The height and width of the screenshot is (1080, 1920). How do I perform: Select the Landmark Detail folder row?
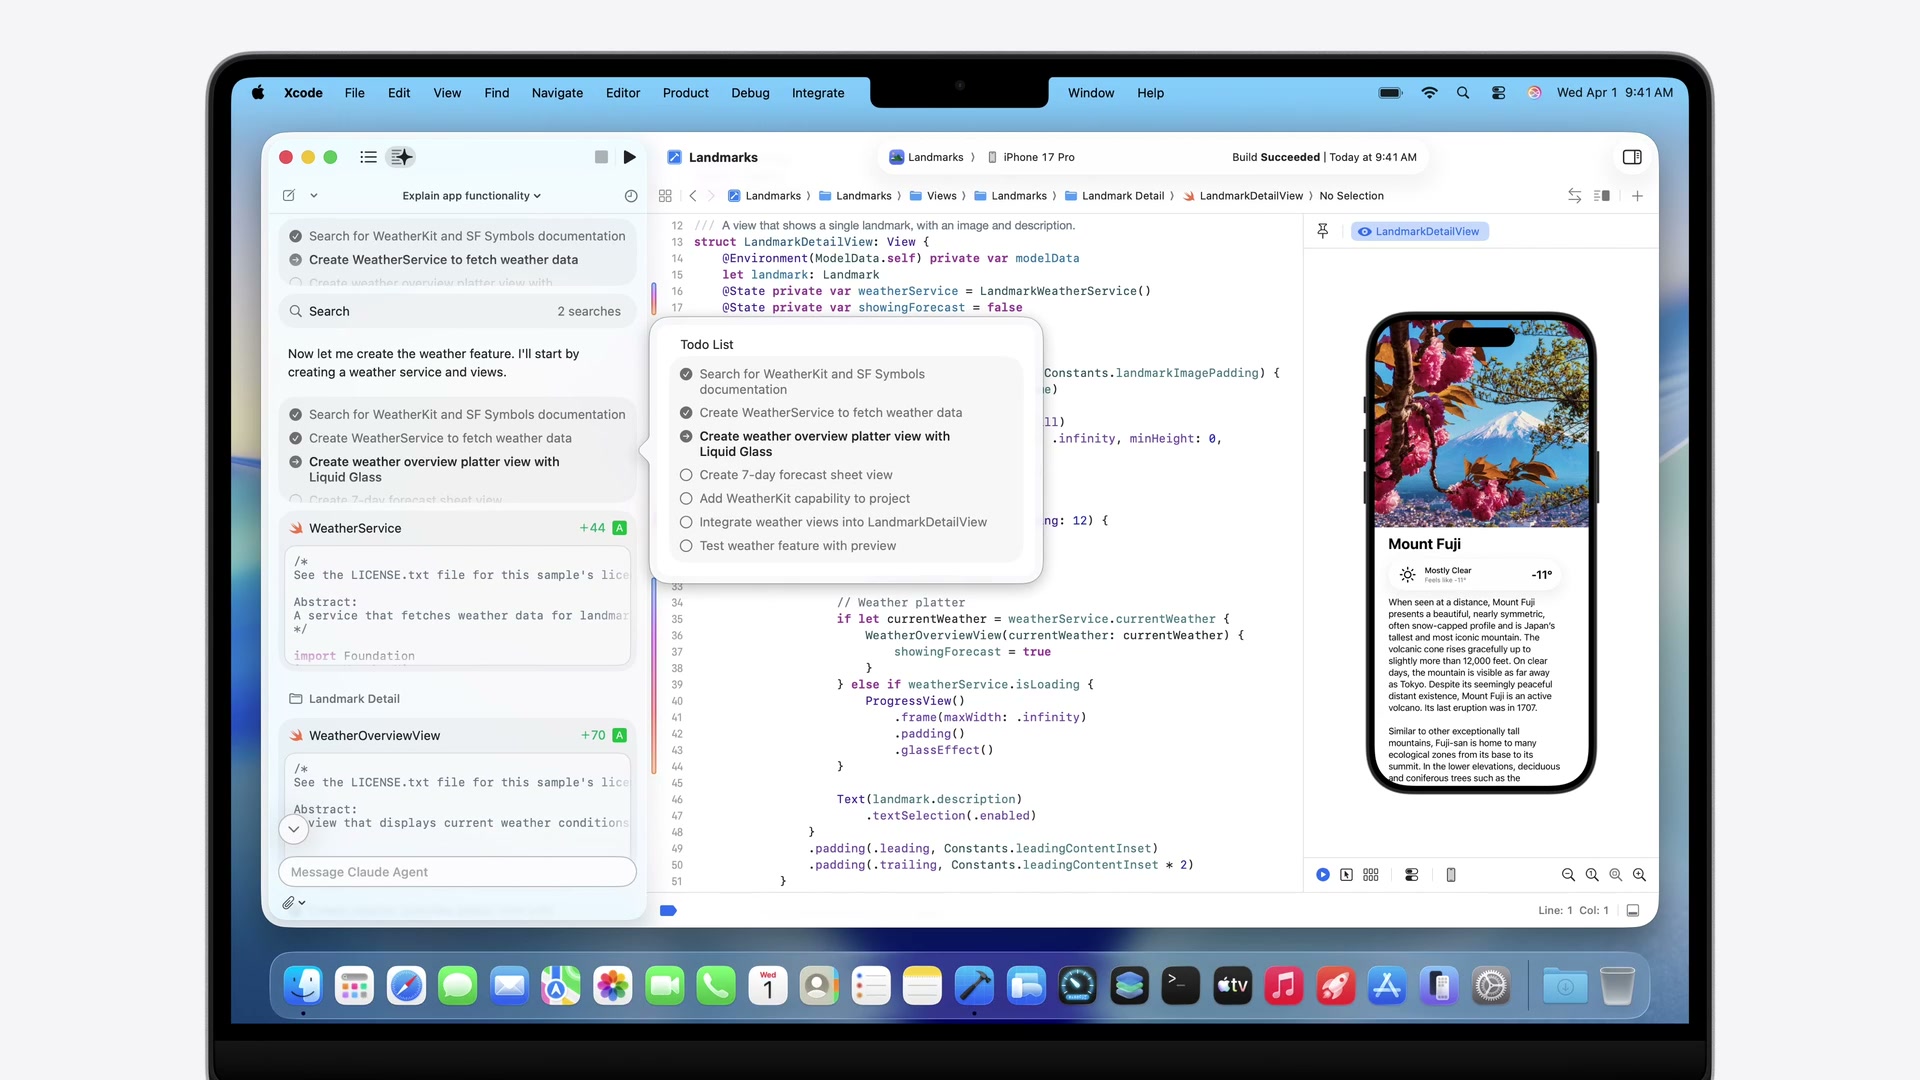tap(344, 699)
